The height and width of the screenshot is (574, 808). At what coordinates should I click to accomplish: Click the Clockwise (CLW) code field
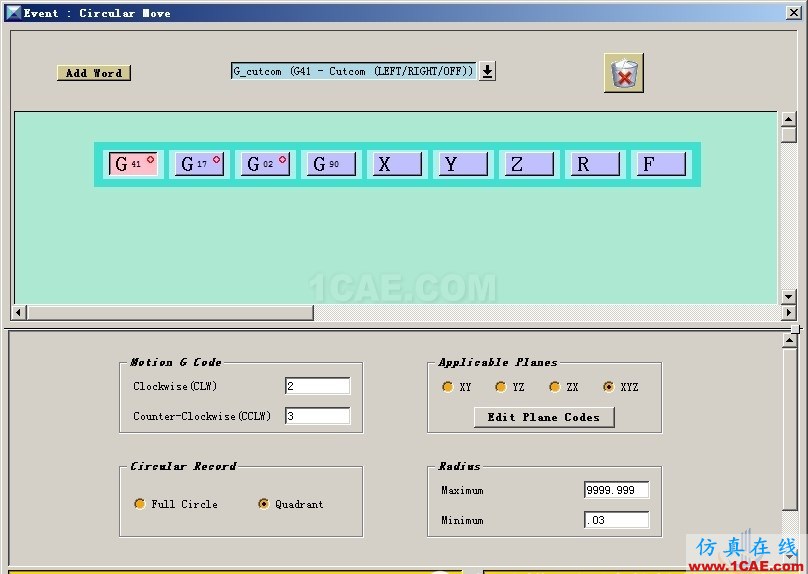(x=317, y=386)
